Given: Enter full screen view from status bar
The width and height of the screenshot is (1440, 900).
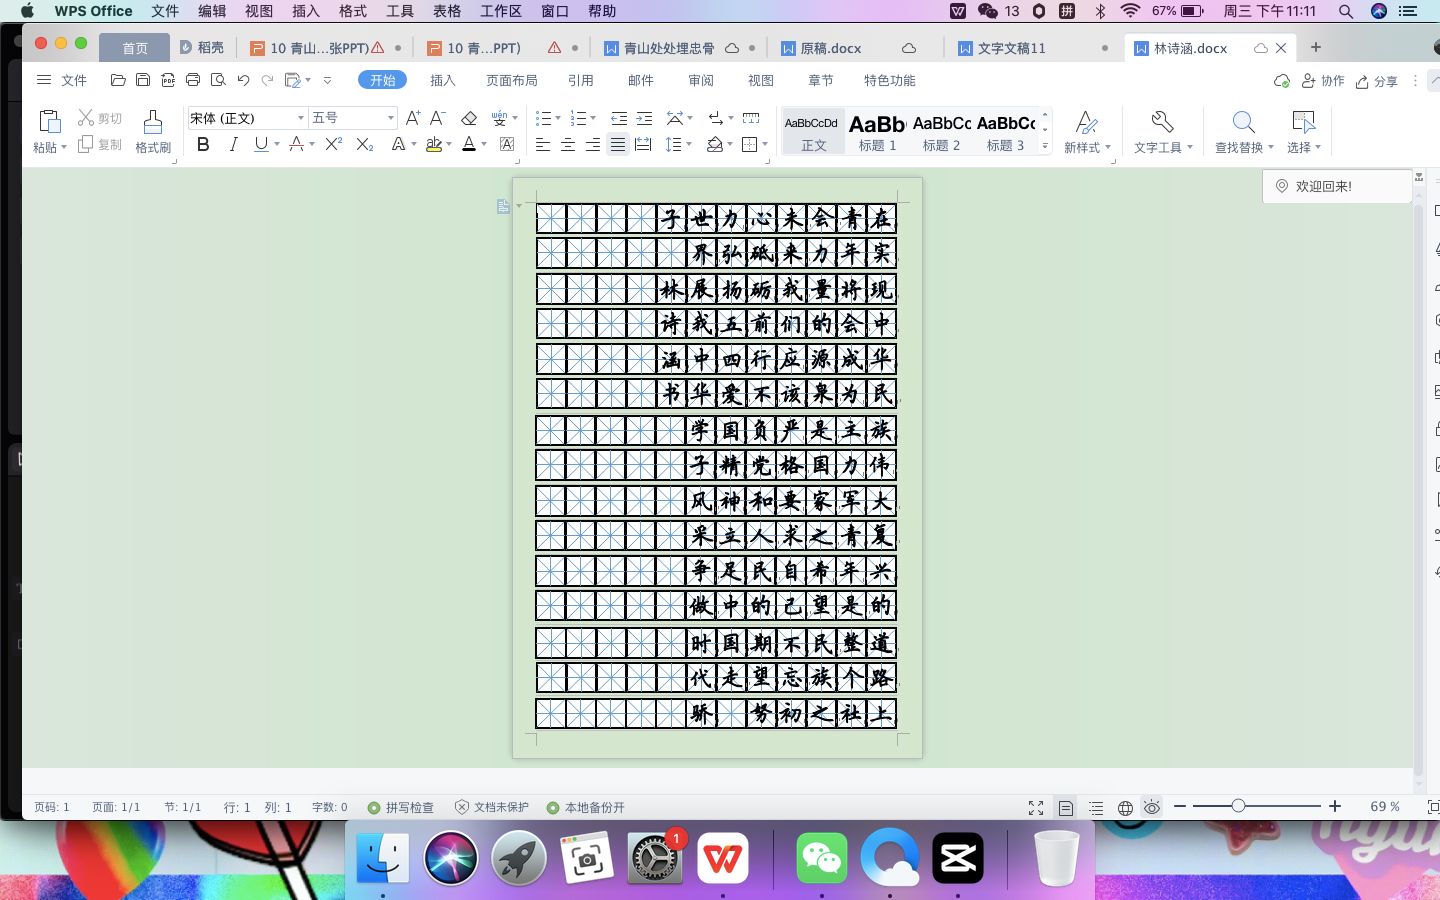Looking at the screenshot, I should (x=1036, y=807).
